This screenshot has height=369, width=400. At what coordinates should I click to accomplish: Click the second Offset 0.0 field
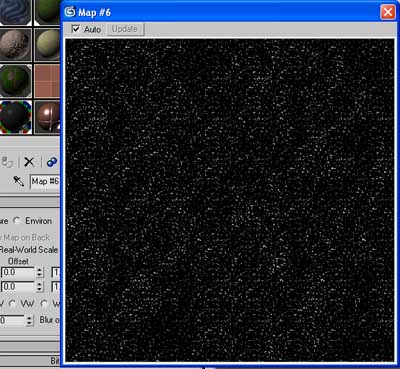tap(18, 287)
